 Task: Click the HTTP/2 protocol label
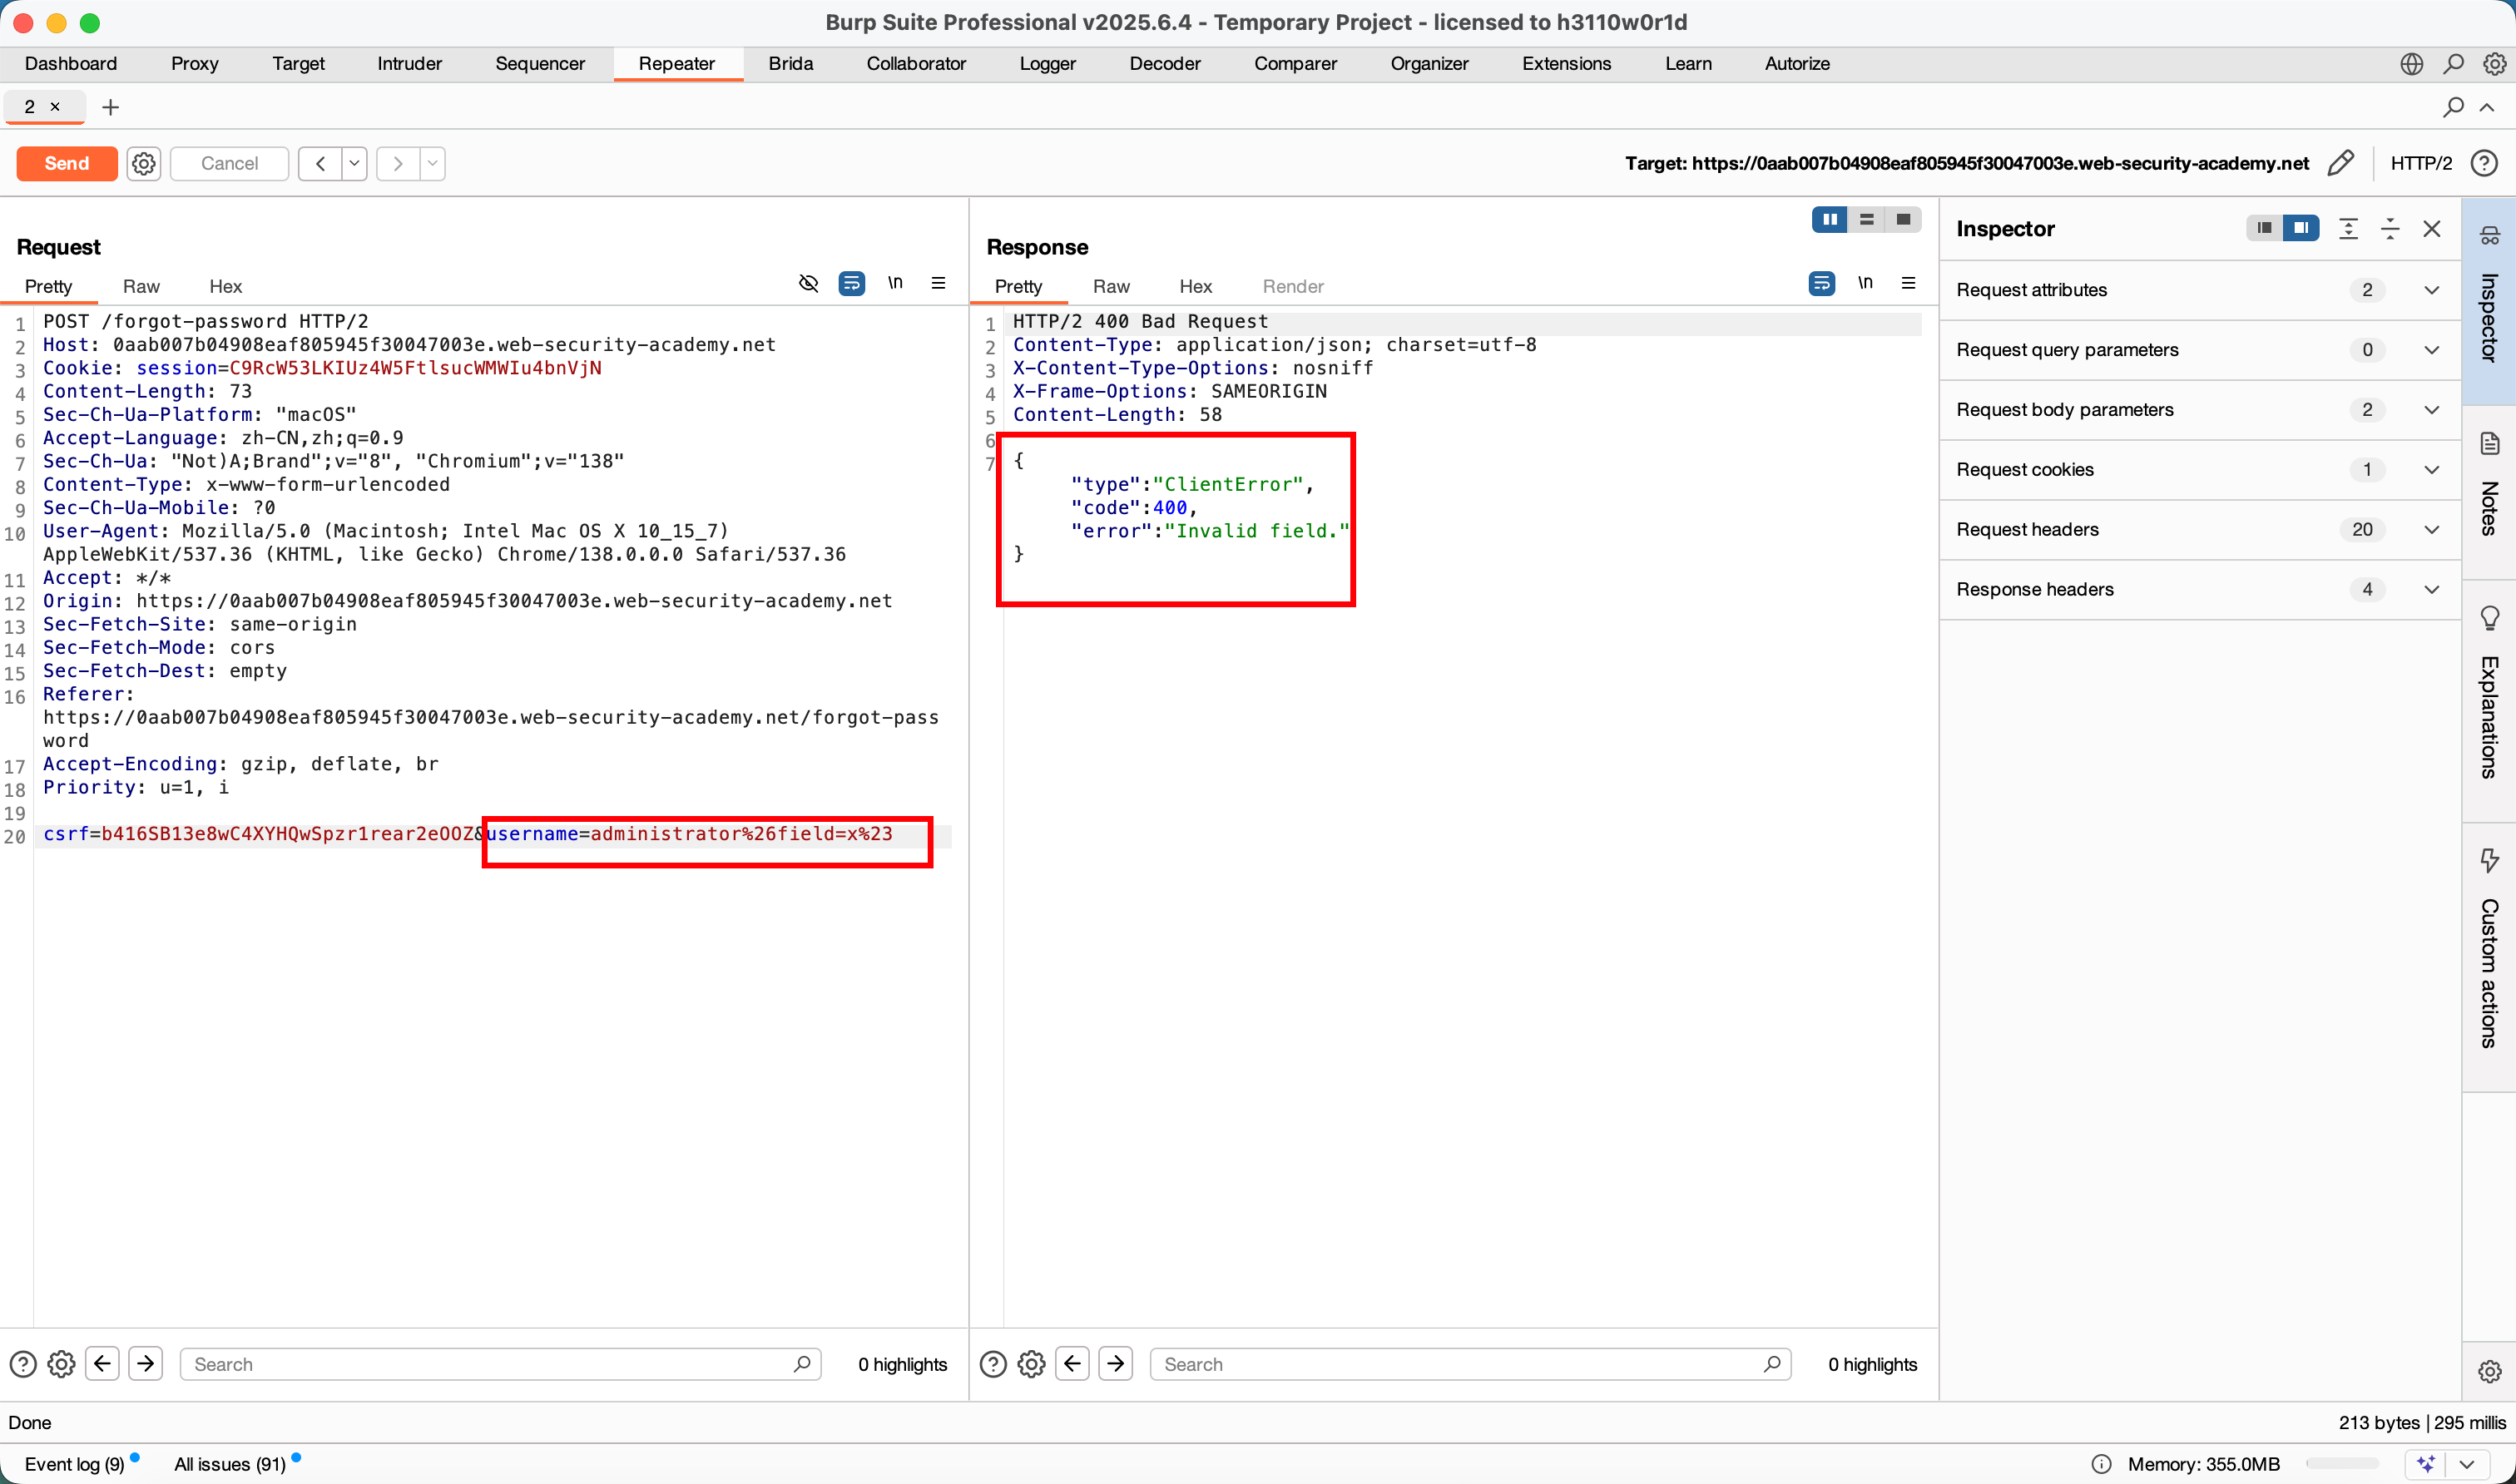point(2420,163)
